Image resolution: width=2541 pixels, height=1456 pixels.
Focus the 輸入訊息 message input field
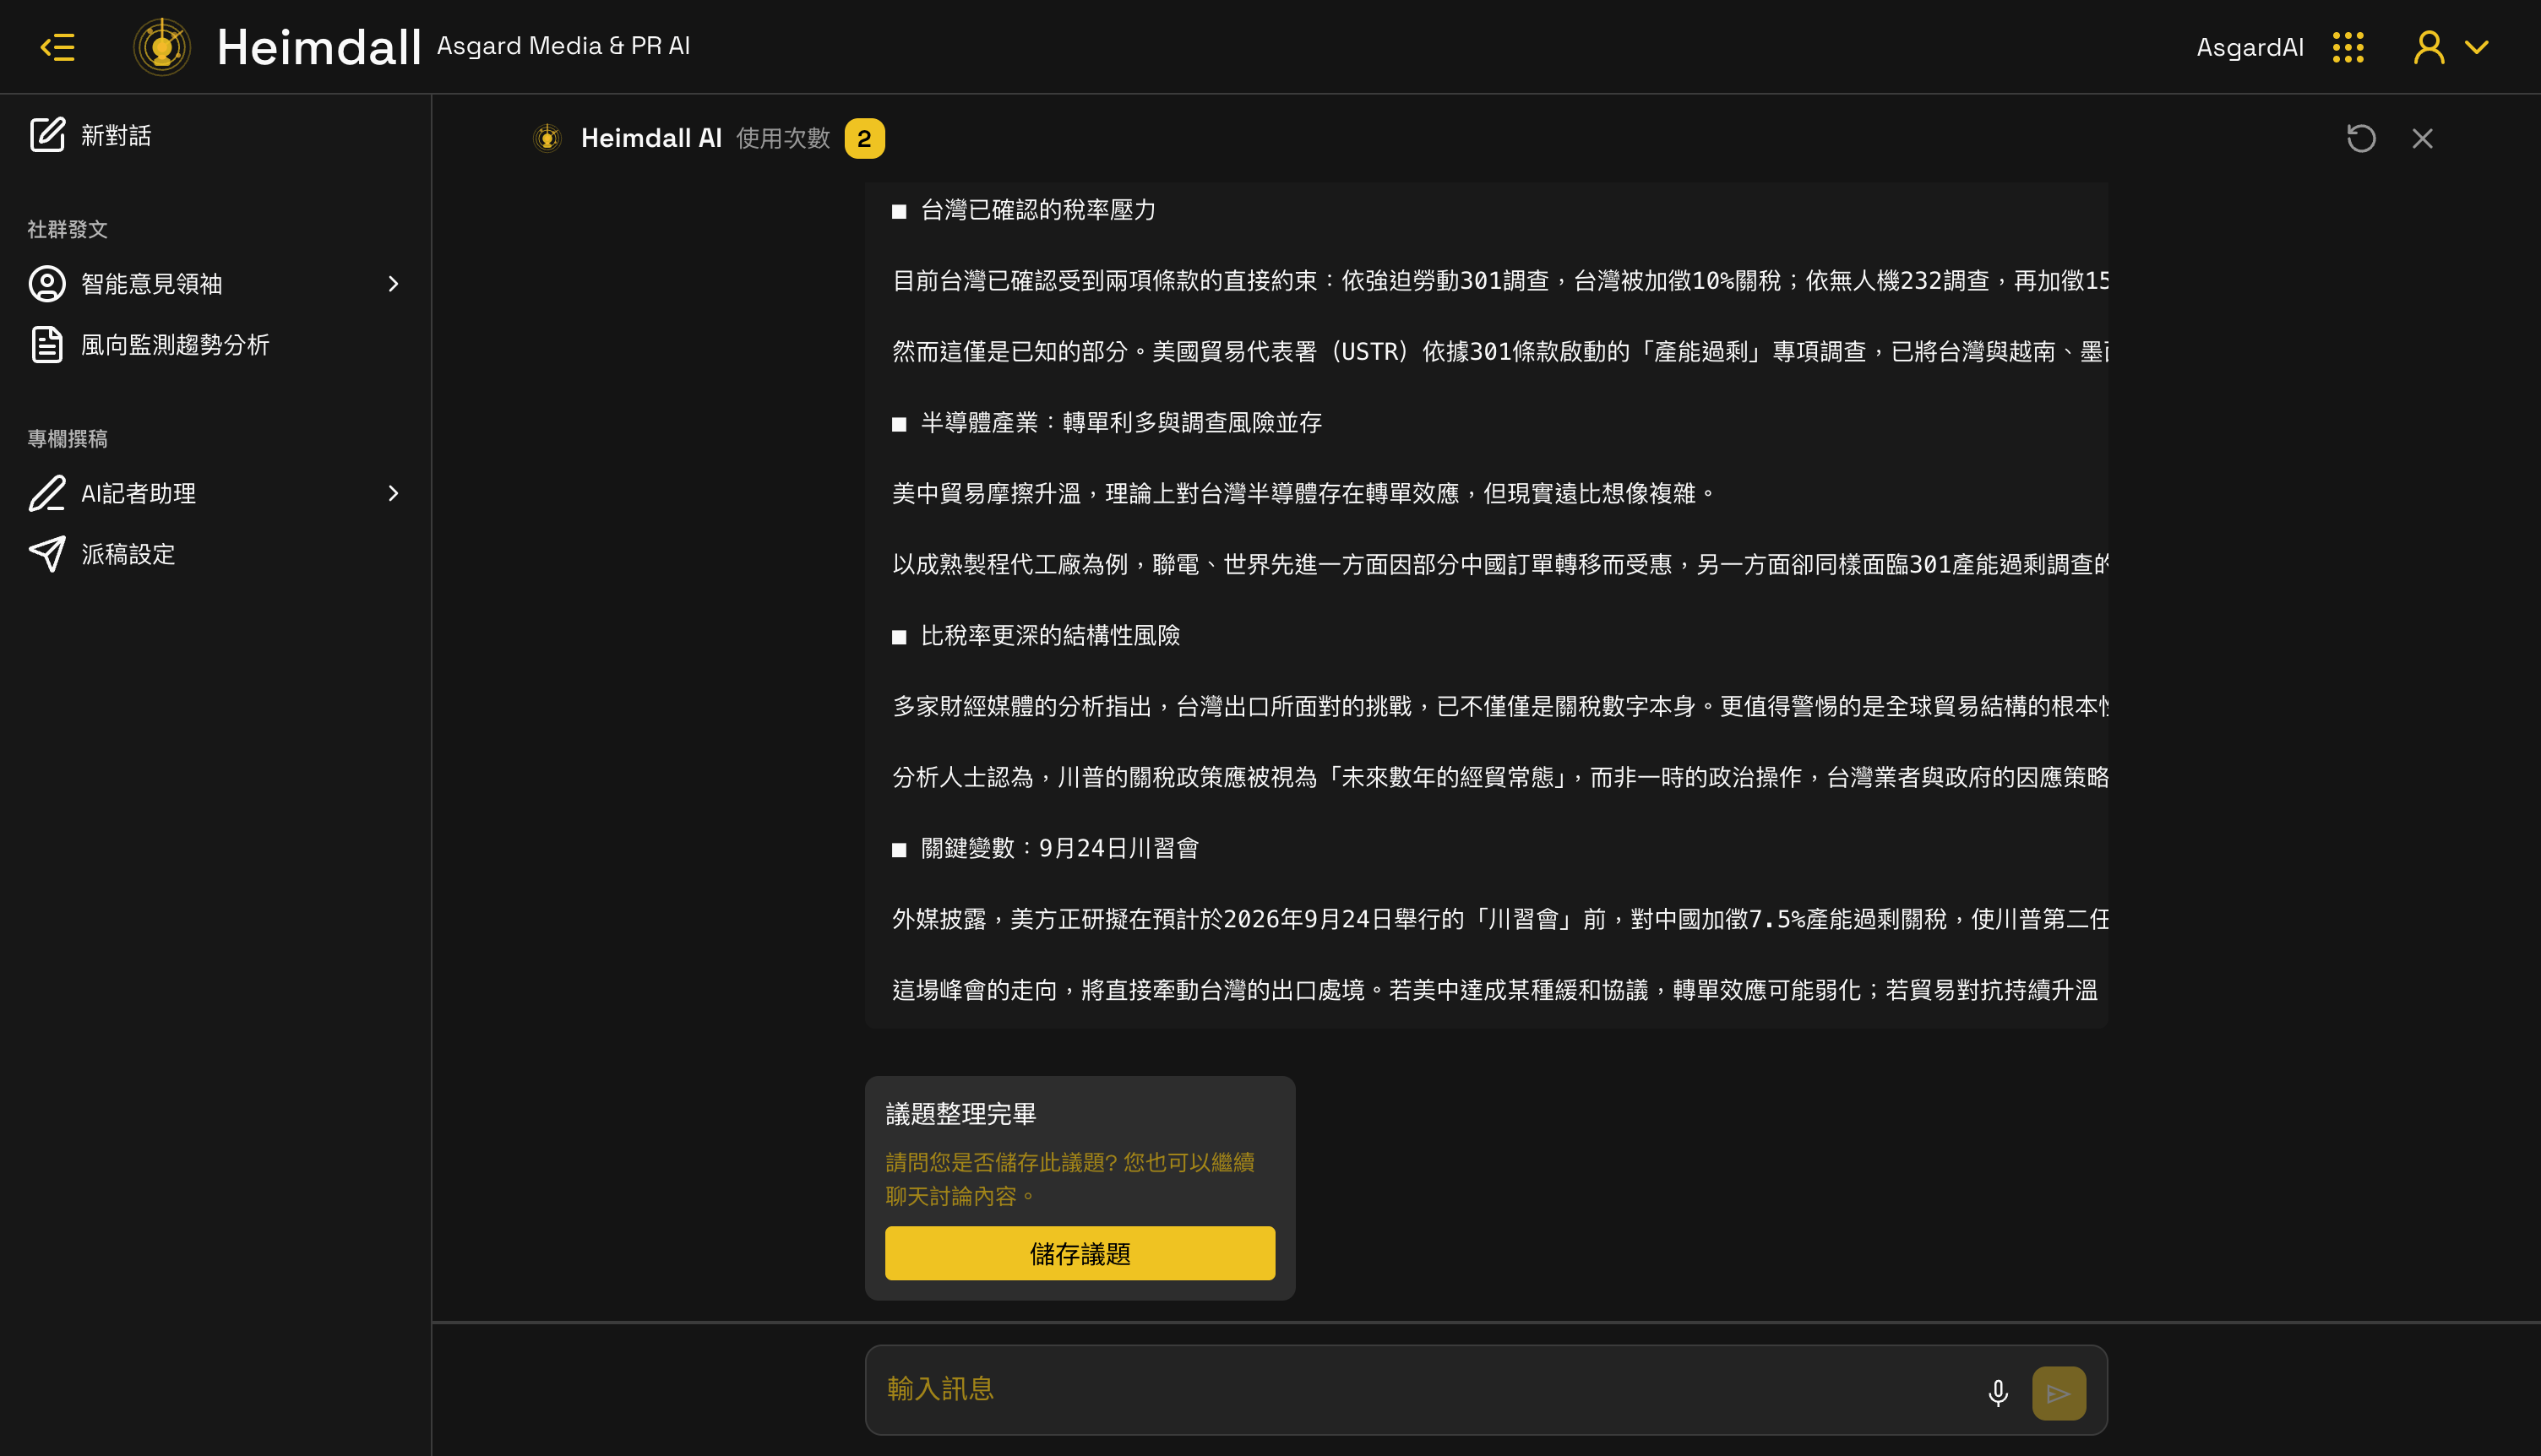(x=1420, y=1390)
